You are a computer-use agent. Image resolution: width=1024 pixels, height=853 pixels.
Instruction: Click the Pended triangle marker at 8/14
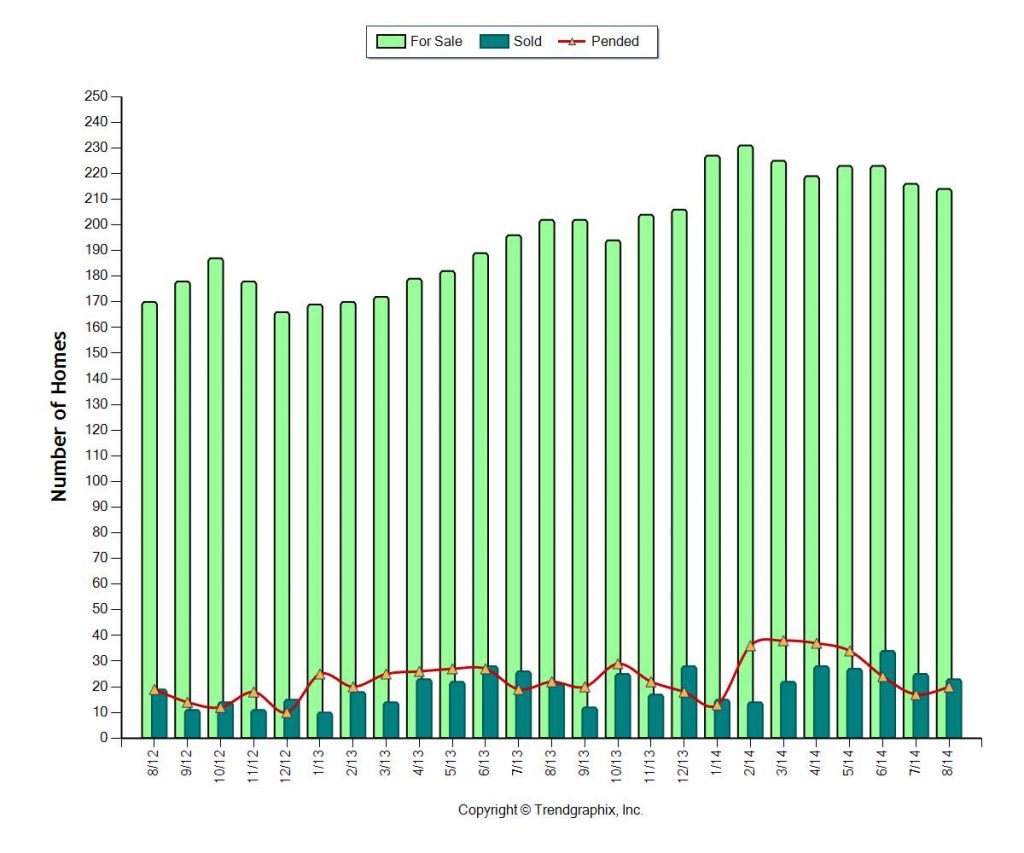pyautogui.click(x=948, y=688)
